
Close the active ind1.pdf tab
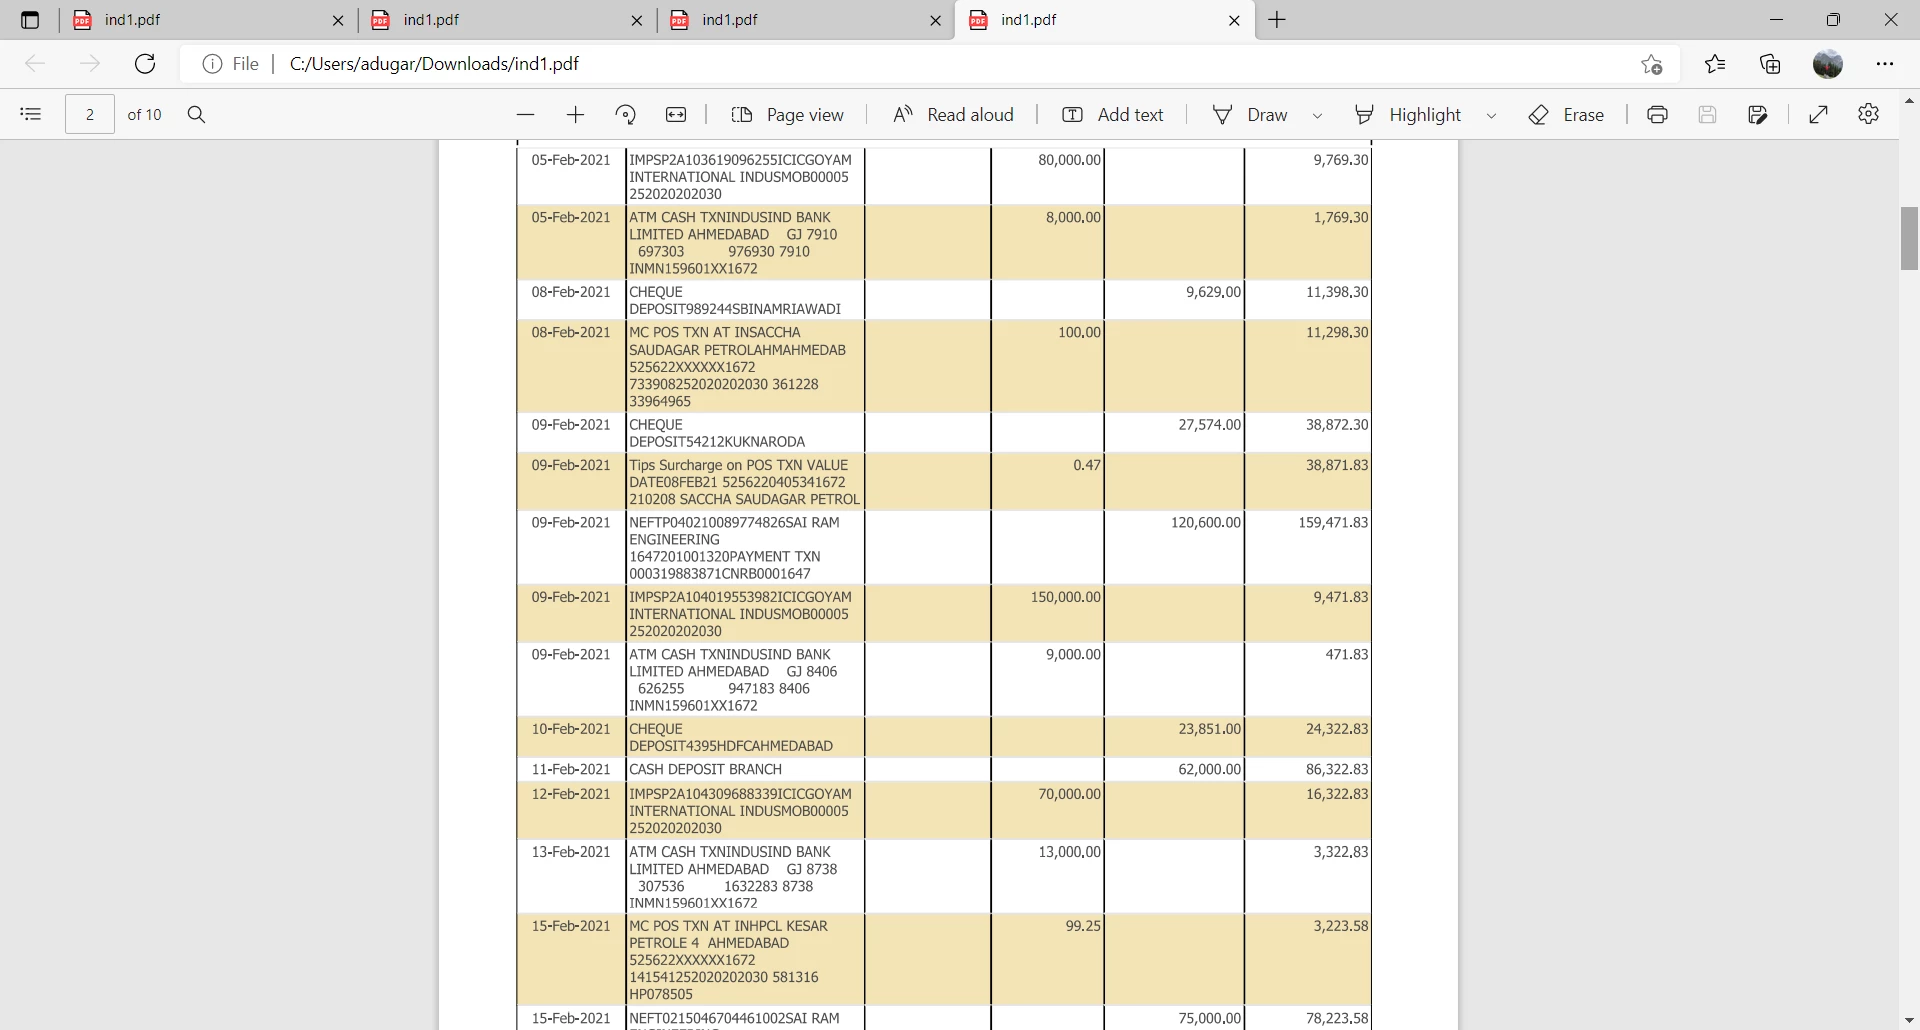click(x=1234, y=20)
